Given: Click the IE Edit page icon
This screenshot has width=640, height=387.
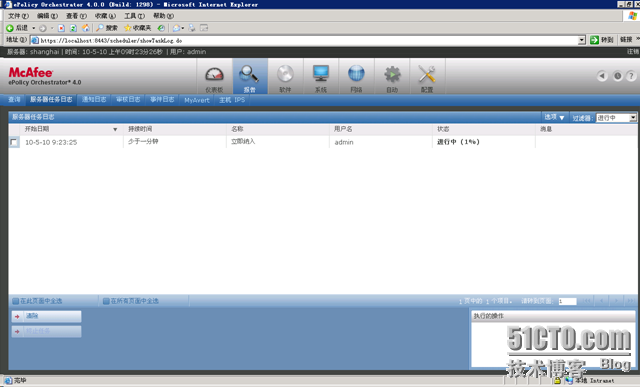Looking at the screenshot, I should click(x=204, y=28).
